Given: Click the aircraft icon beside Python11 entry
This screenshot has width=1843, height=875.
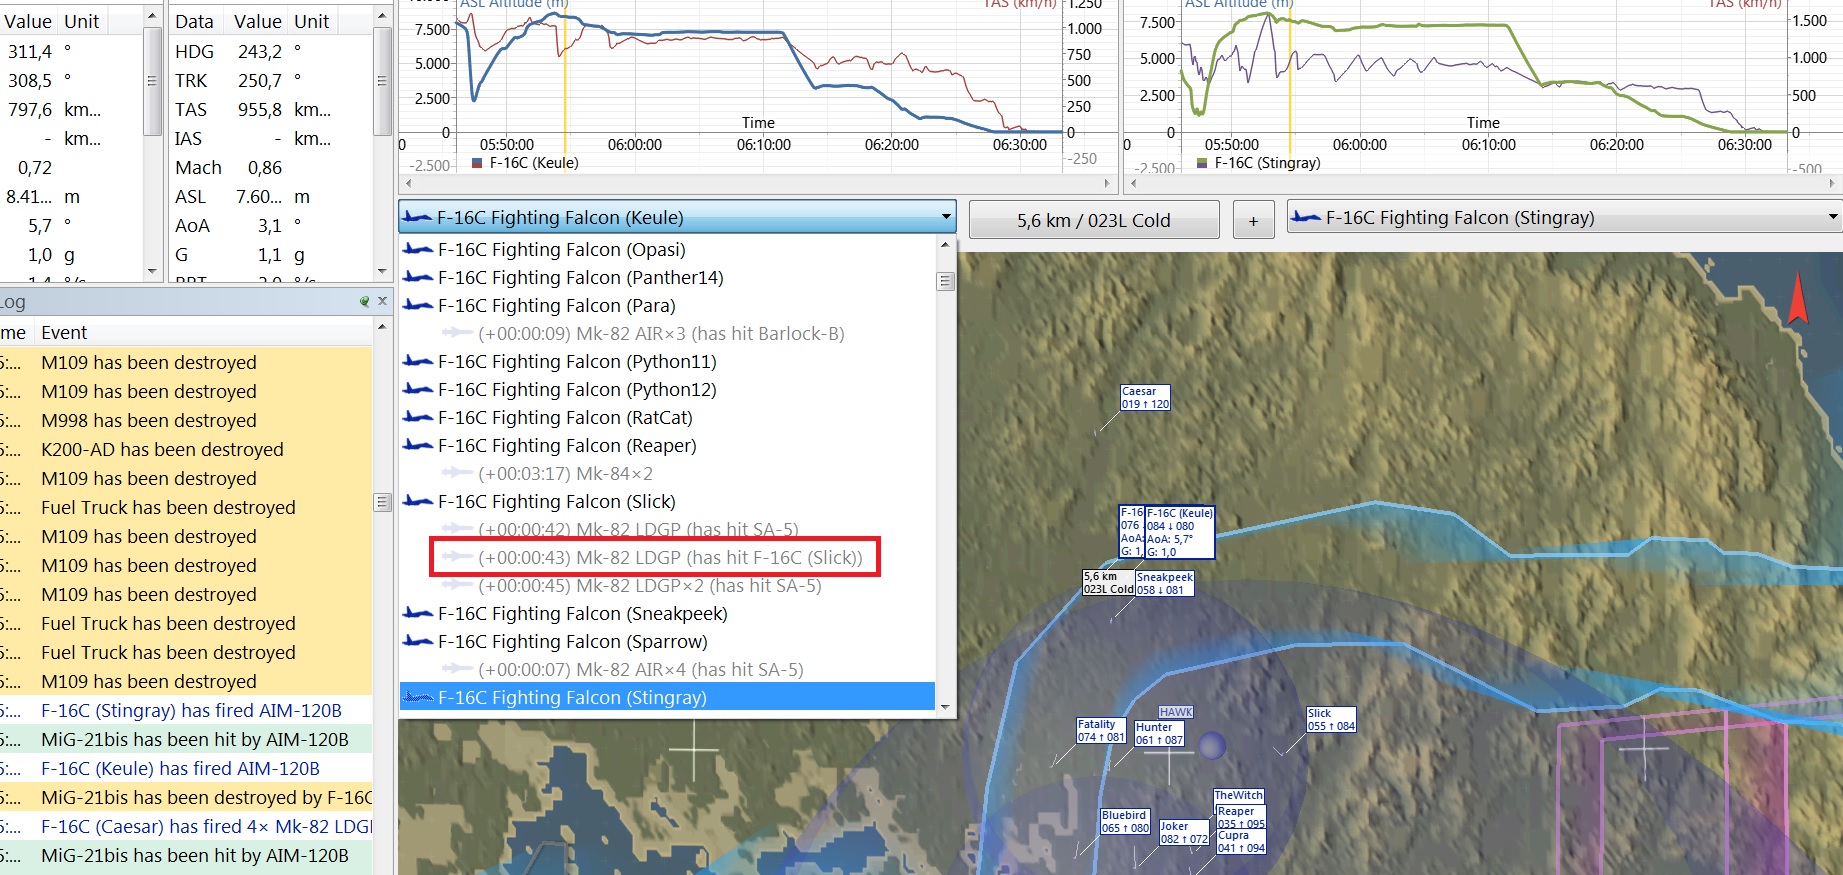Looking at the screenshot, I should point(418,361).
